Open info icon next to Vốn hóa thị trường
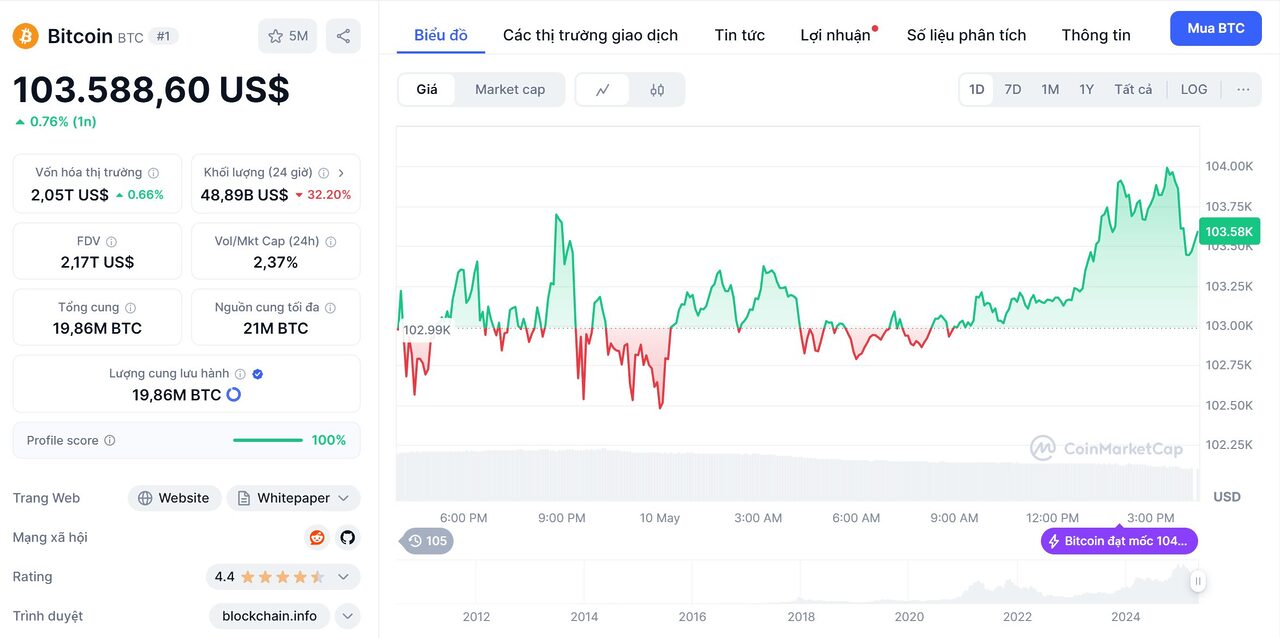1280x638 pixels. [153, 173]
